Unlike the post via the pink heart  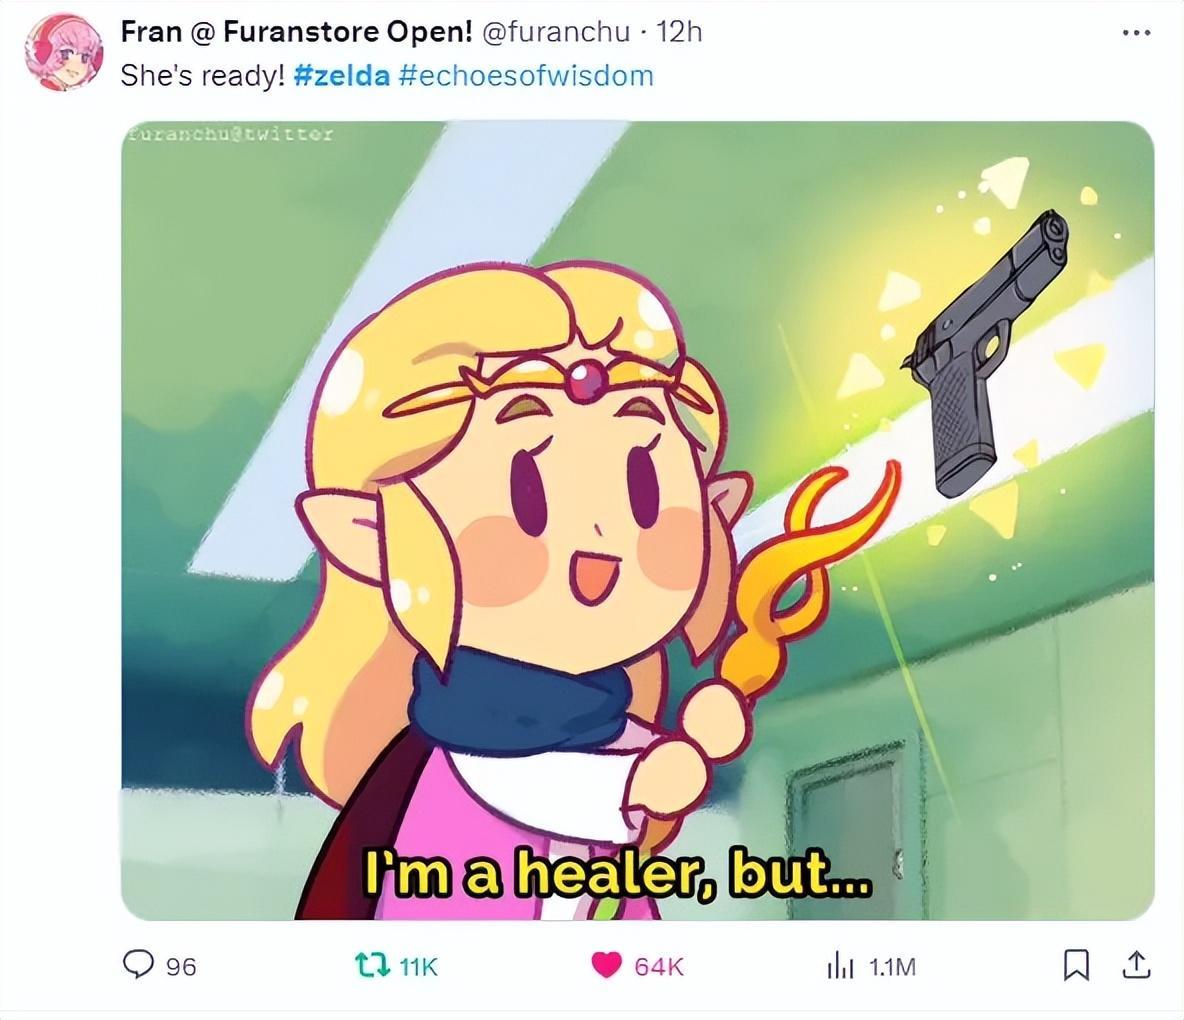click(x=605, y=965)
